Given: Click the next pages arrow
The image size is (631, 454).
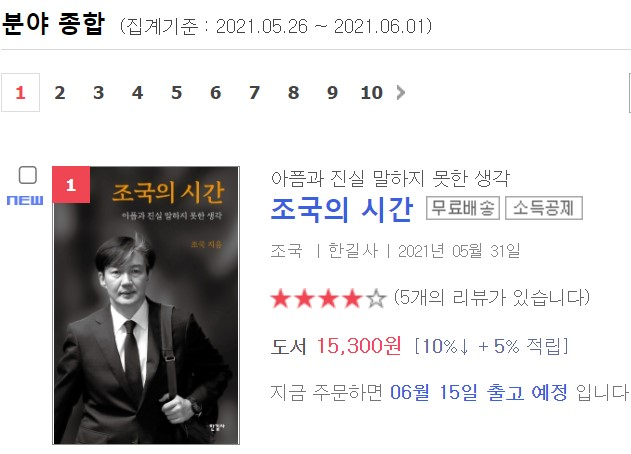Looking at the screenshot, I should coord(400,93).
